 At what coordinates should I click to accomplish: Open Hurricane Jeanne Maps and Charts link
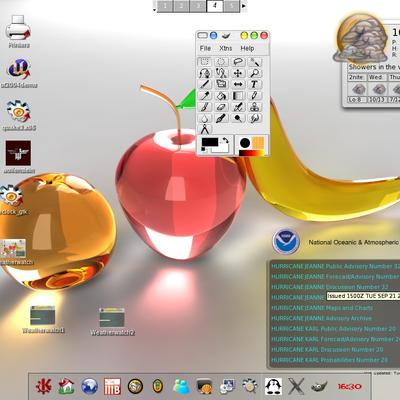[x=322, y=308]
